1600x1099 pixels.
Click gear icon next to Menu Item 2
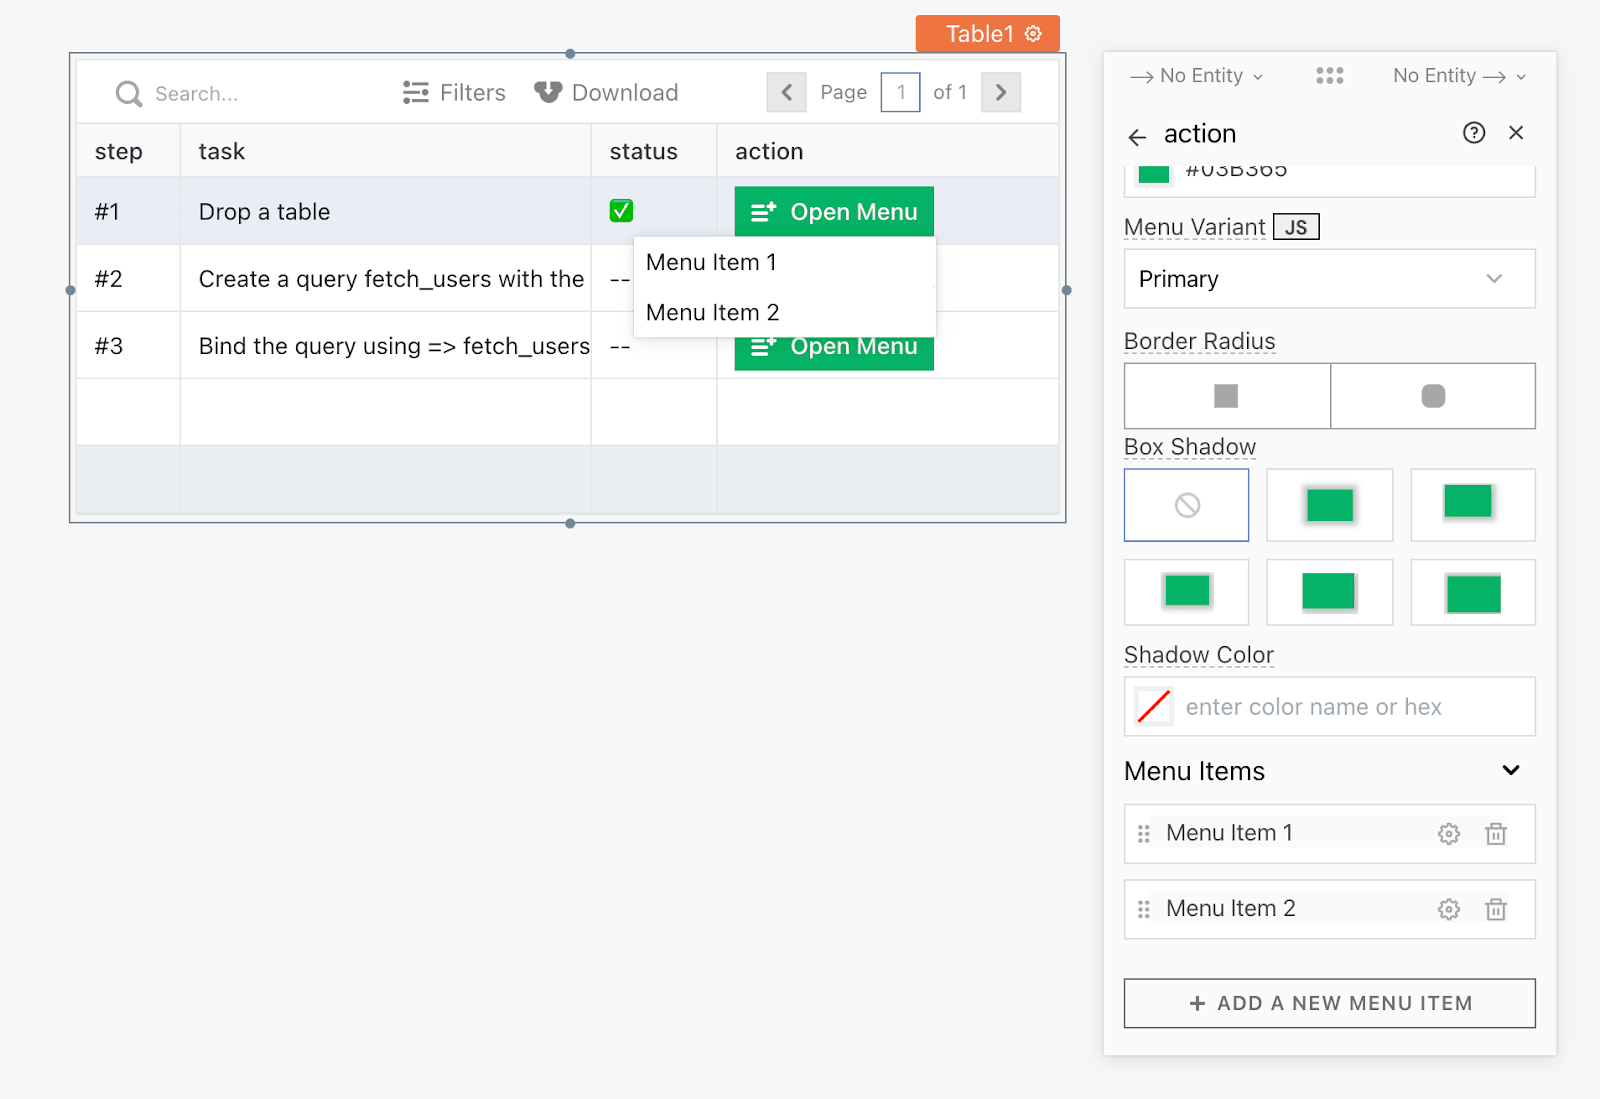pyautogui.click(x=1448, y=909)
